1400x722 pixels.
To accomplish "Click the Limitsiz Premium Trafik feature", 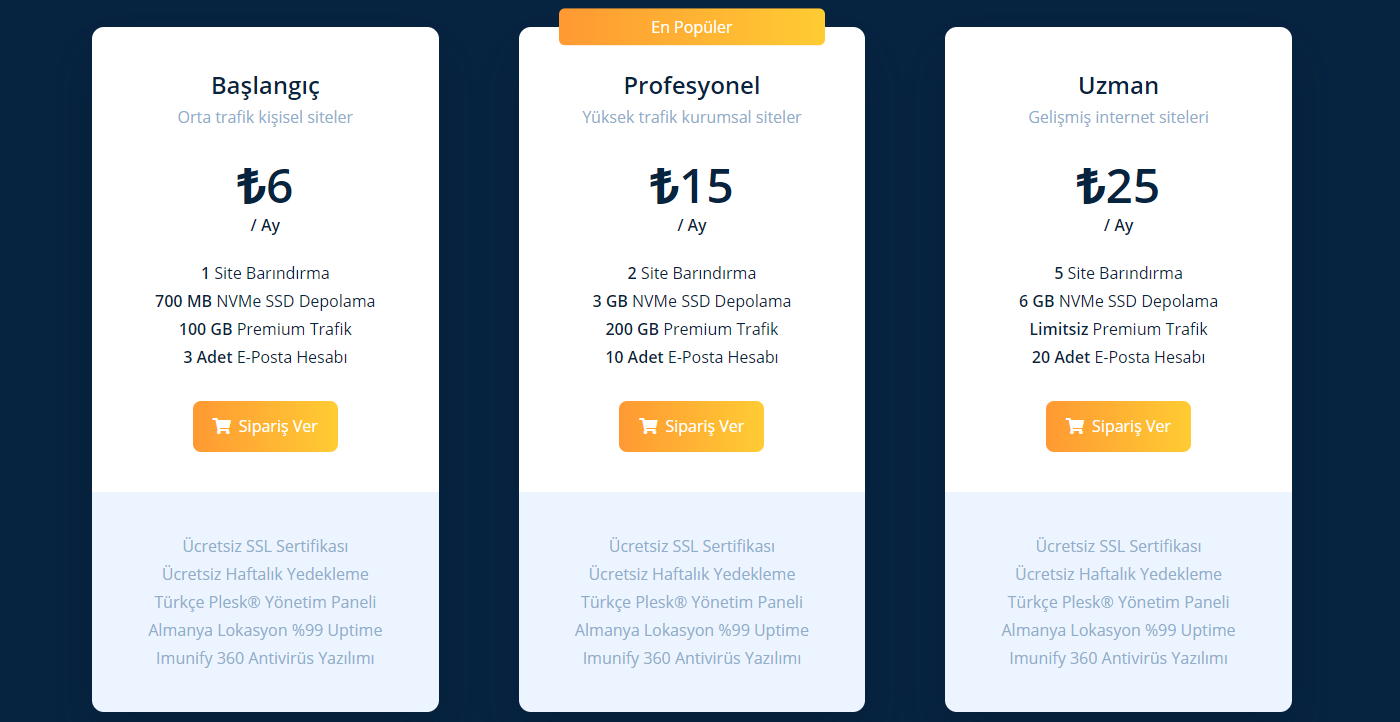I will click(x=1118, y=329).
